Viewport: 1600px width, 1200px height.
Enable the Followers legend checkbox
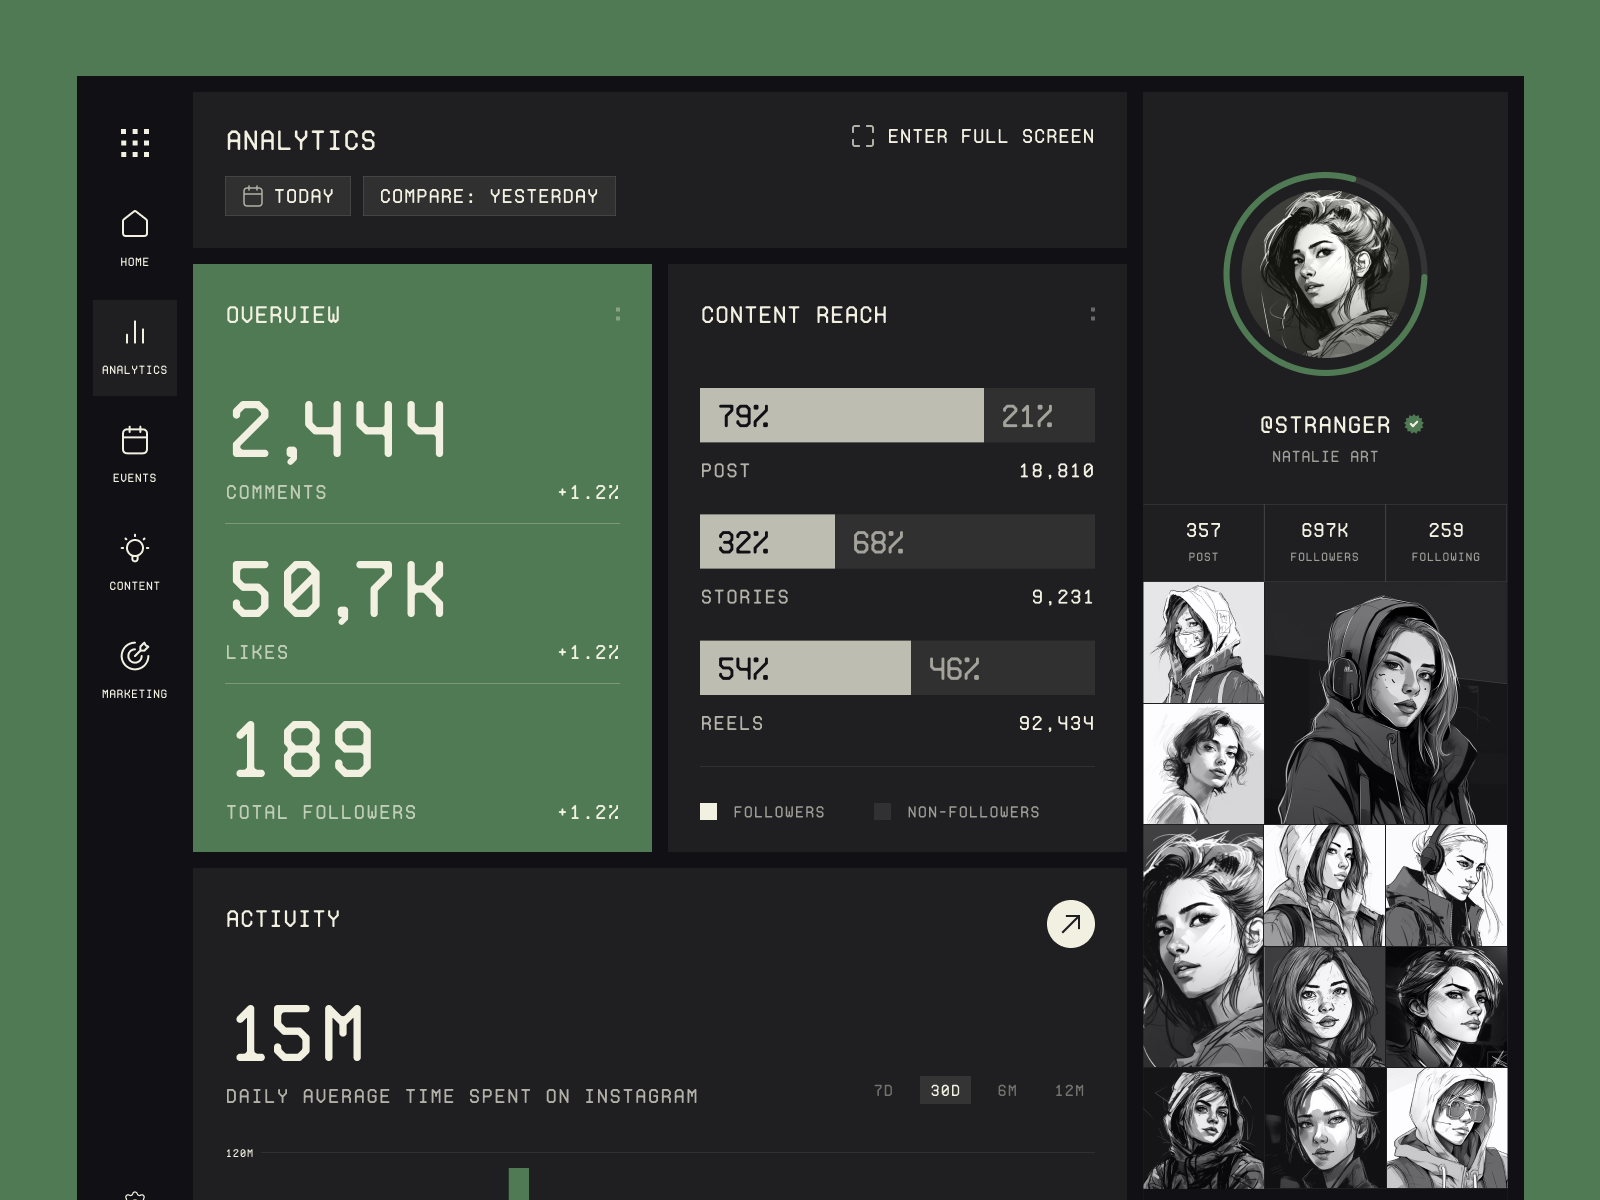pos(709,811)
